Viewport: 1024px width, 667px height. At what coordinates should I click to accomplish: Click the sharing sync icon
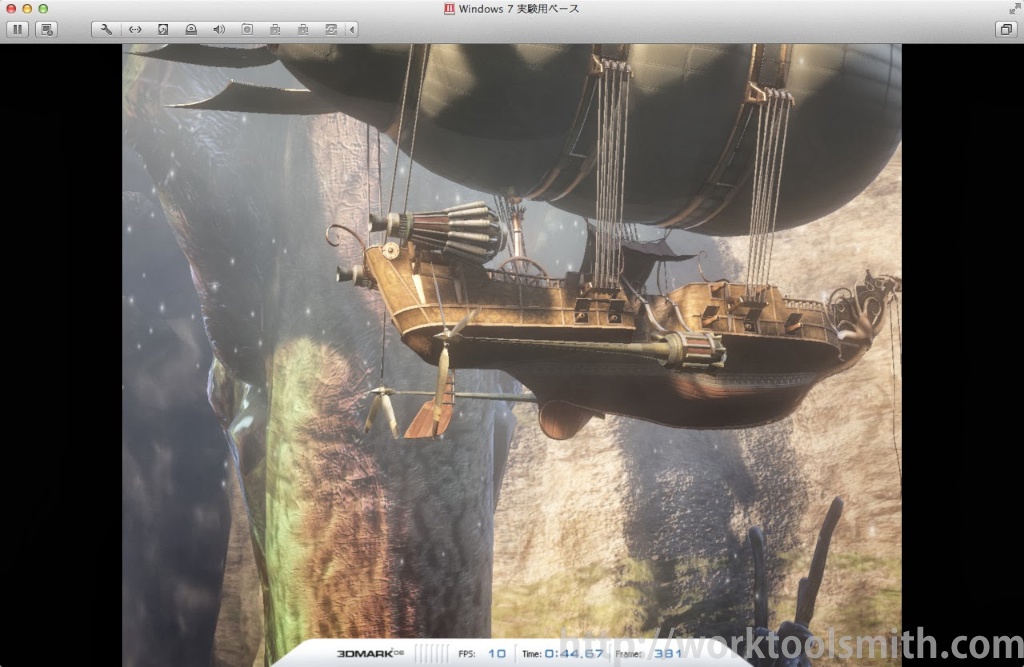(x=331, y=29)
